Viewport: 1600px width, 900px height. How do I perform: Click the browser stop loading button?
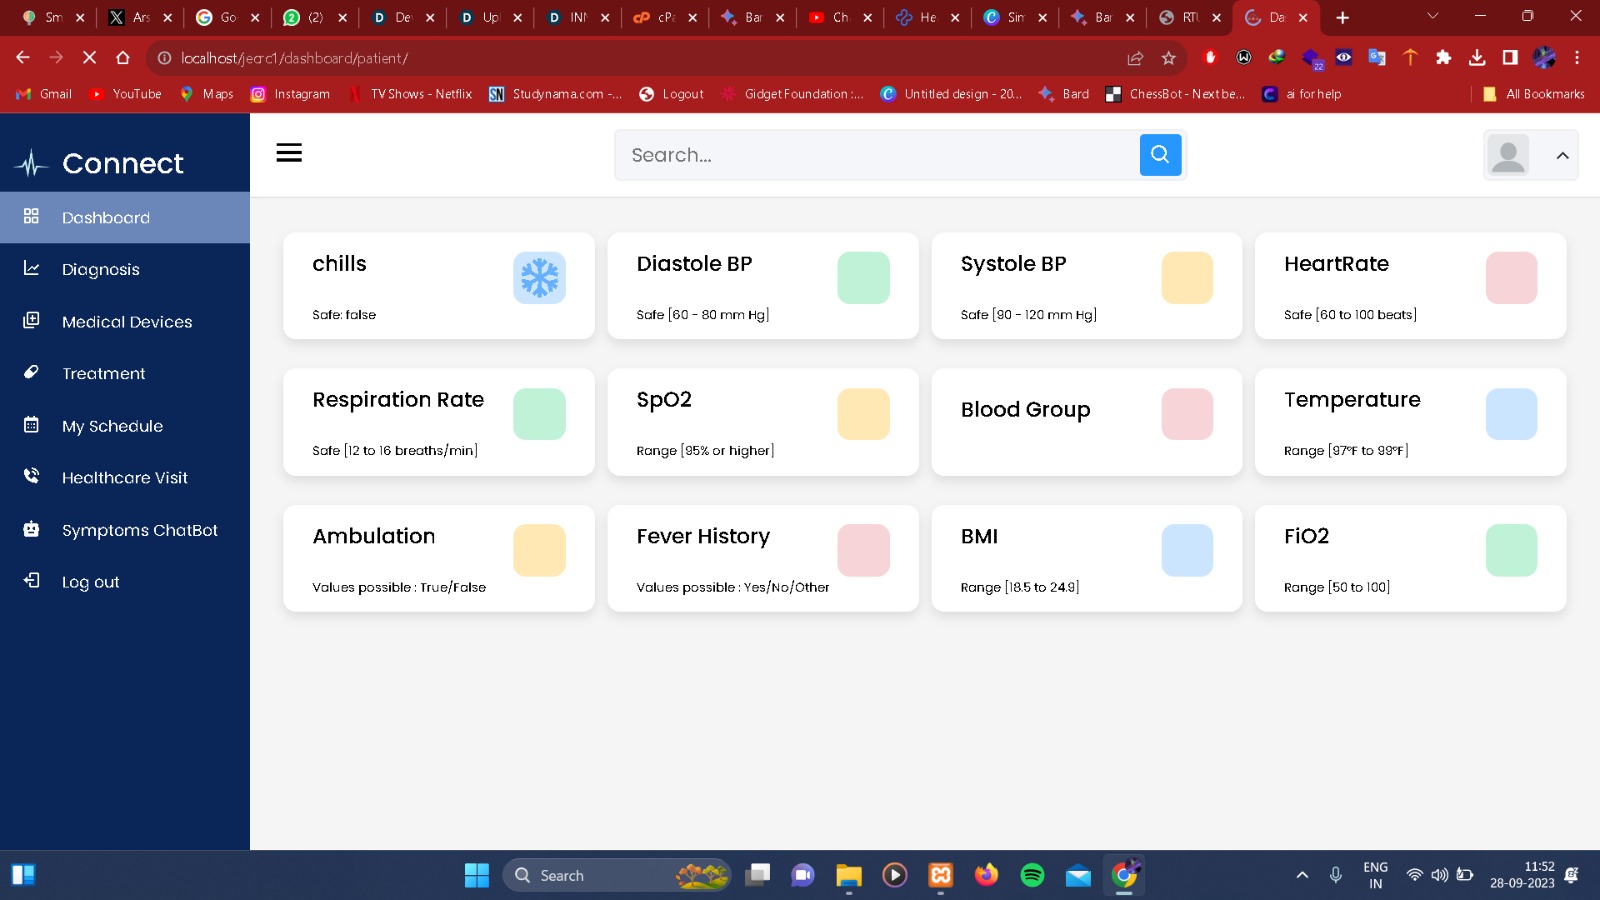click(x=89, y=58)
